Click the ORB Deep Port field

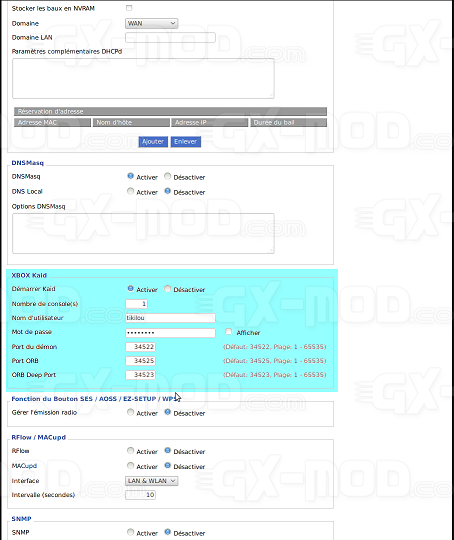[x=141, y=375]
